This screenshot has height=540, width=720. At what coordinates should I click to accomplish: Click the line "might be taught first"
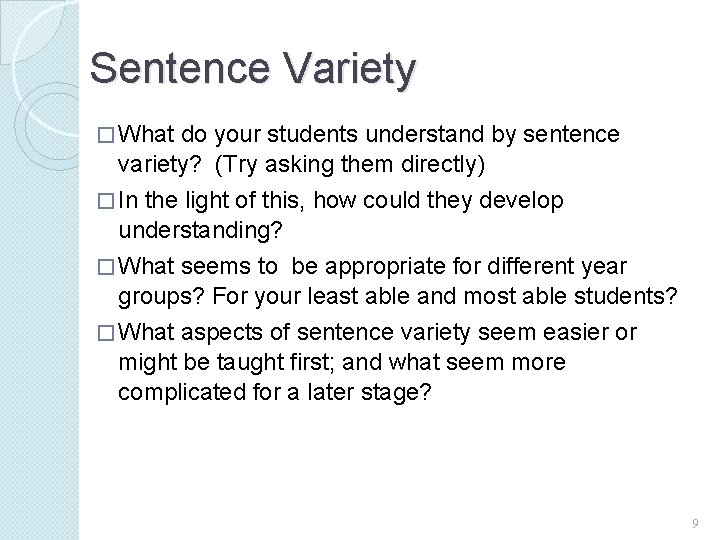tap(341, 360)
